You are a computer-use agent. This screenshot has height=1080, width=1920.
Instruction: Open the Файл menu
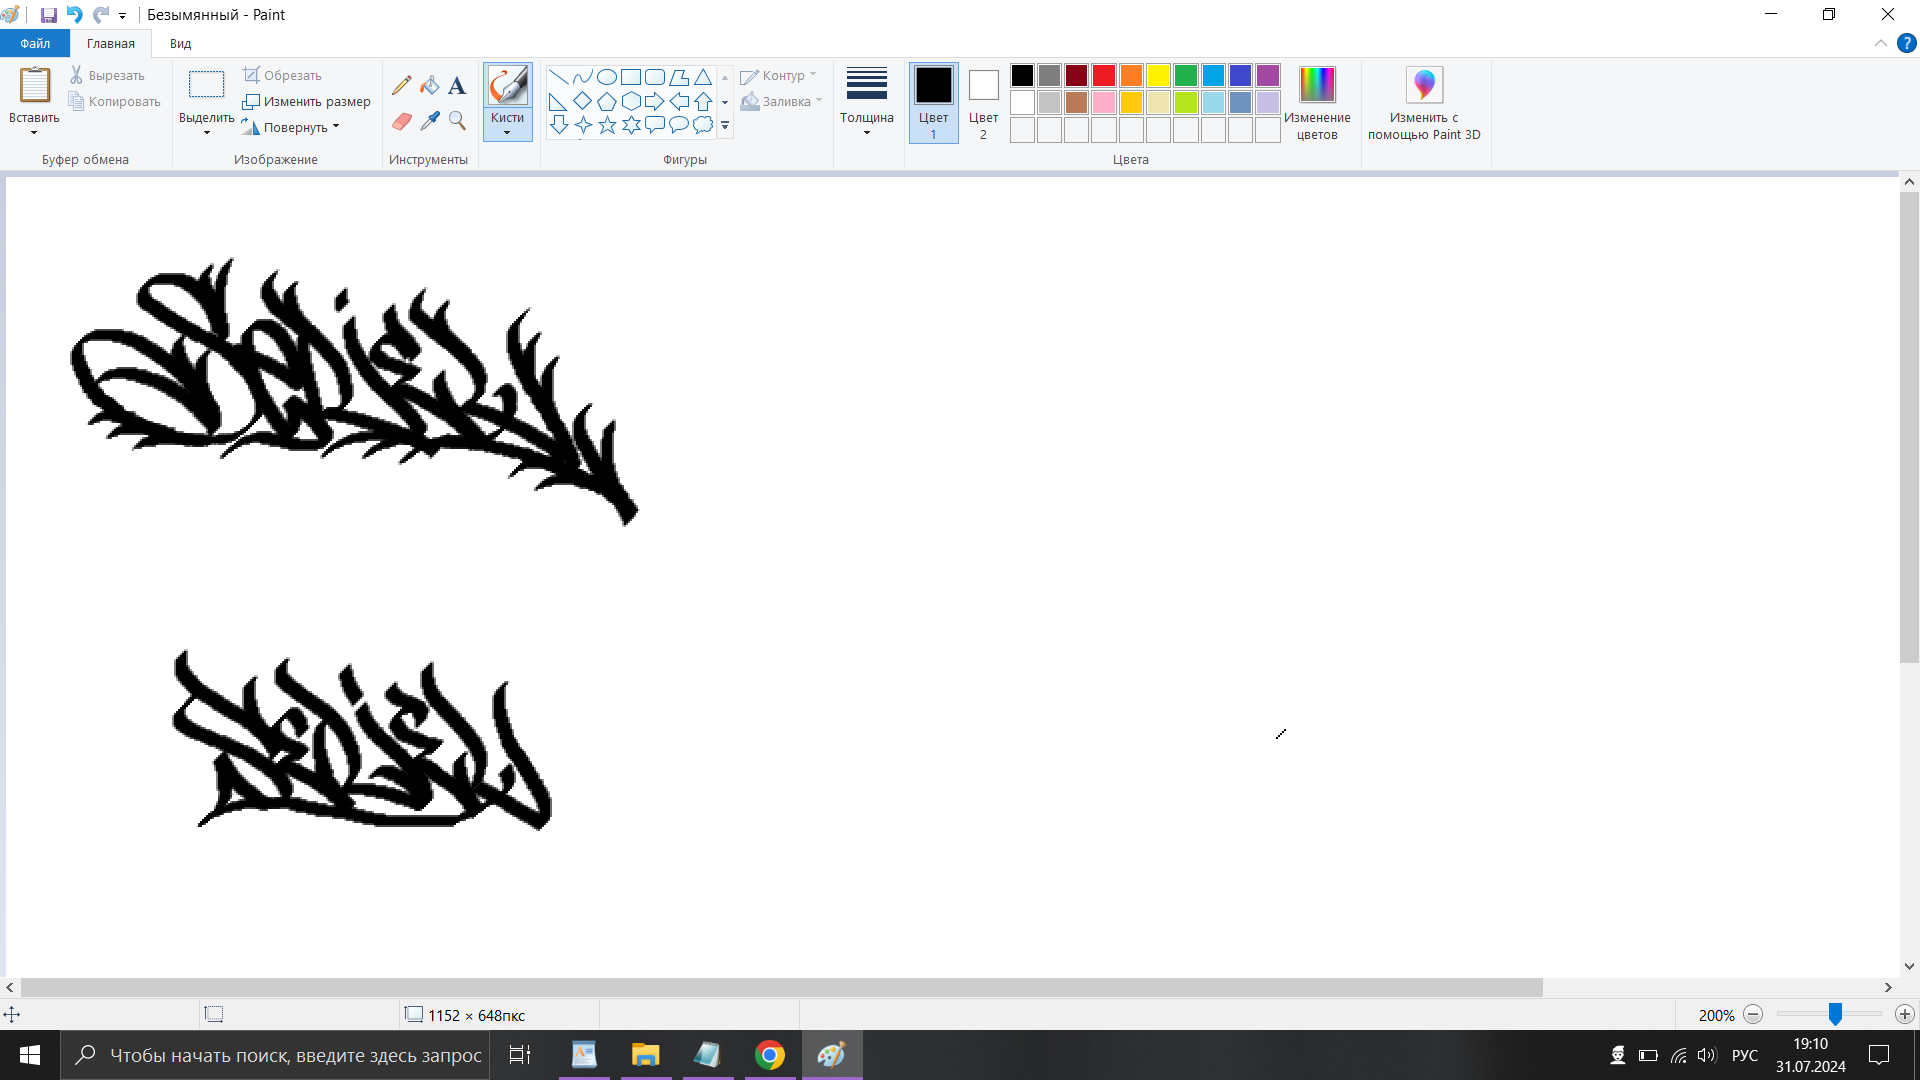[x=34, y=43]
